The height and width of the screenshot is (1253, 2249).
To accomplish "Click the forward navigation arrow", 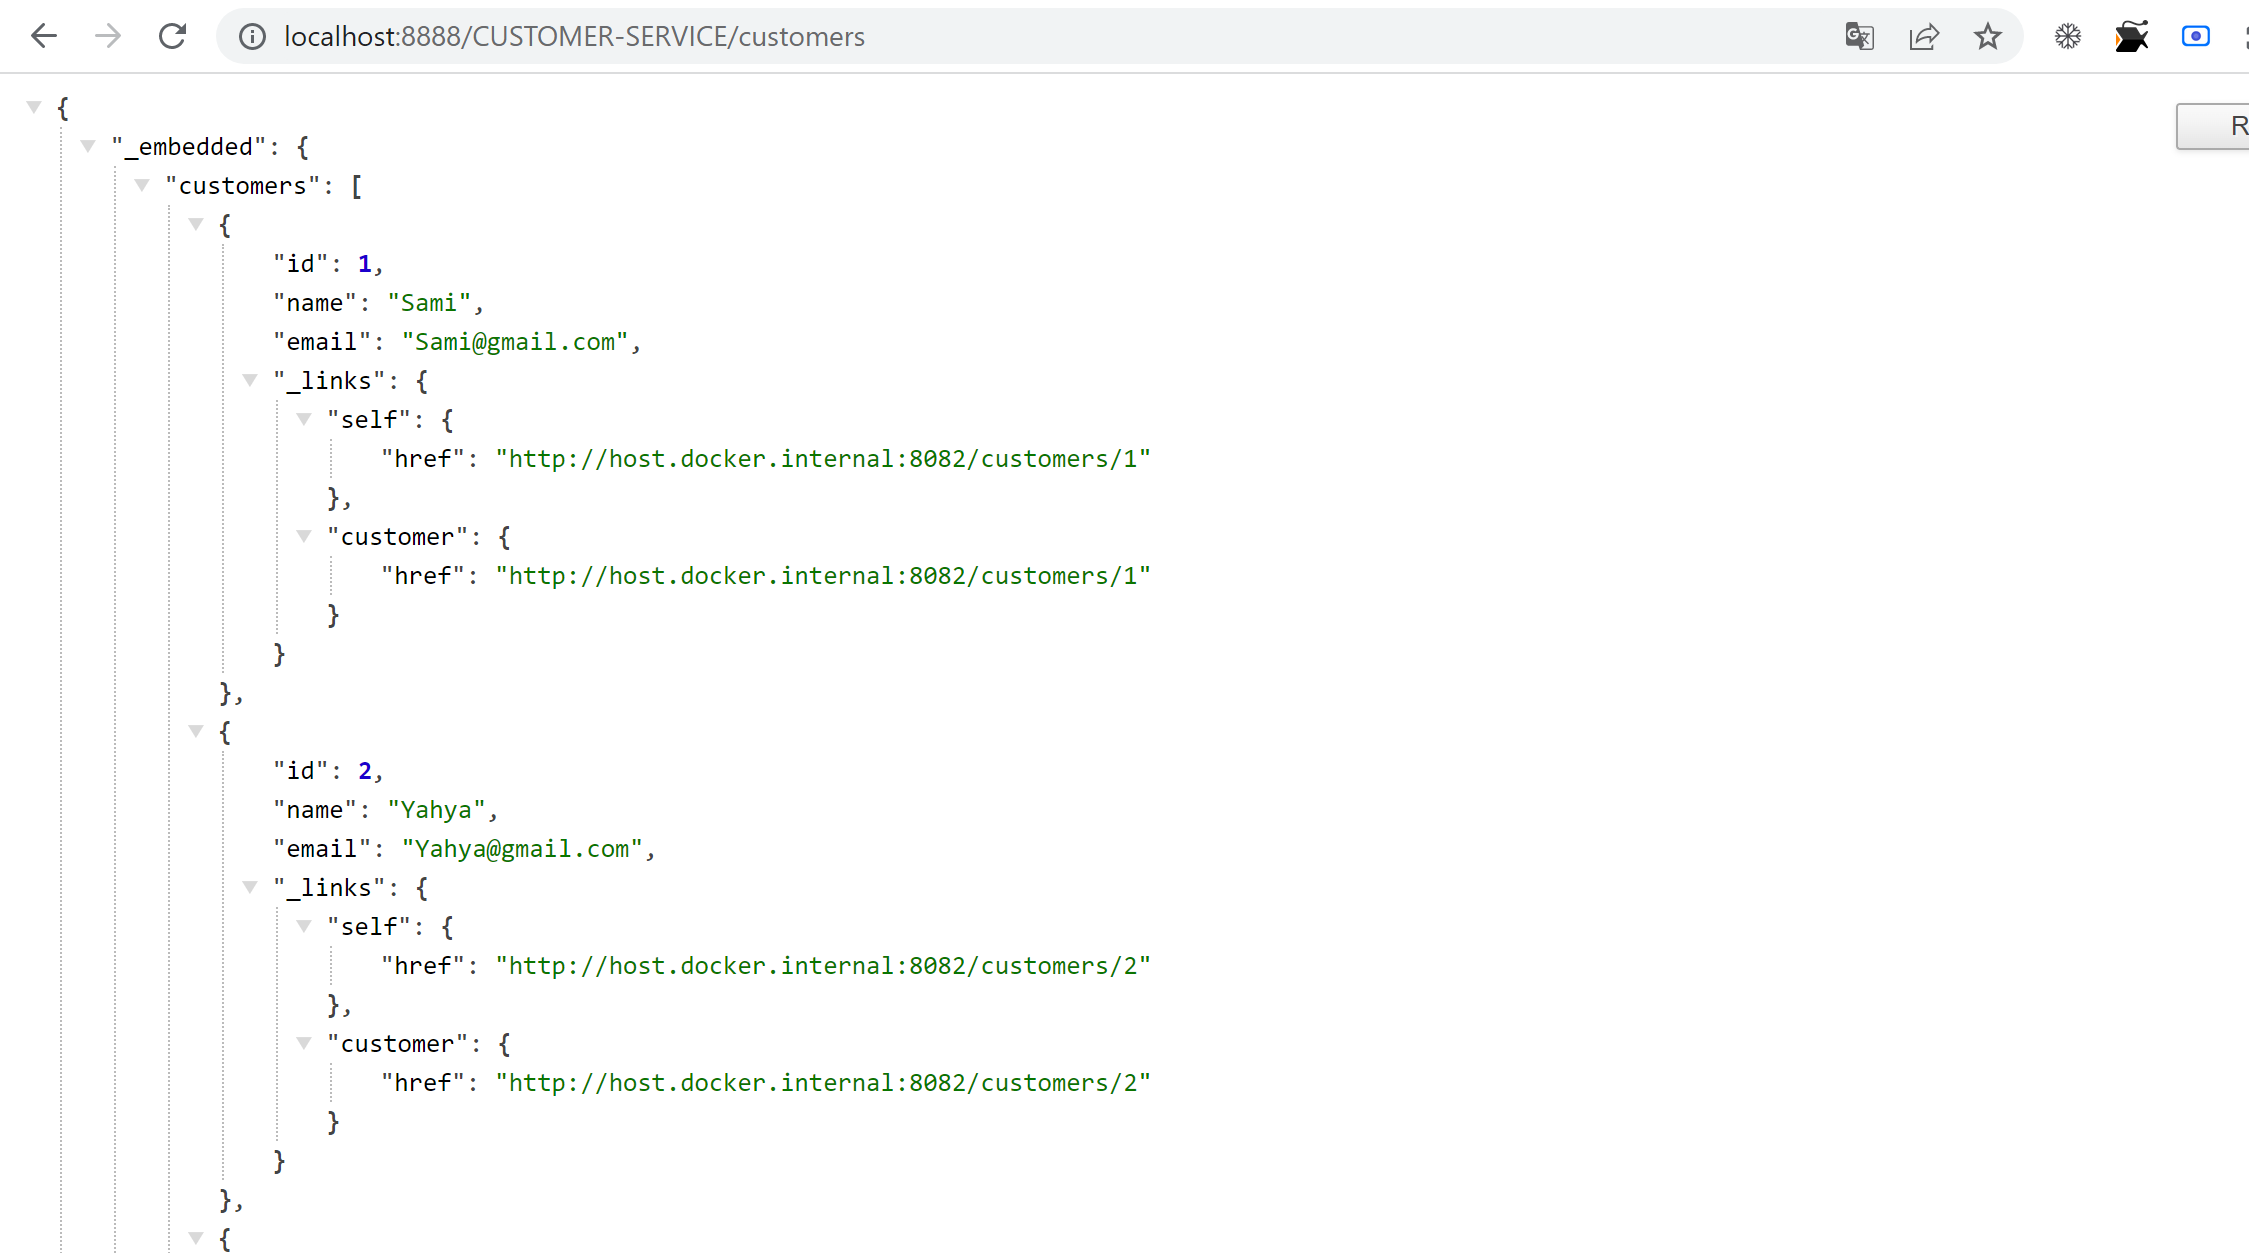I will (x=107, y=36).
